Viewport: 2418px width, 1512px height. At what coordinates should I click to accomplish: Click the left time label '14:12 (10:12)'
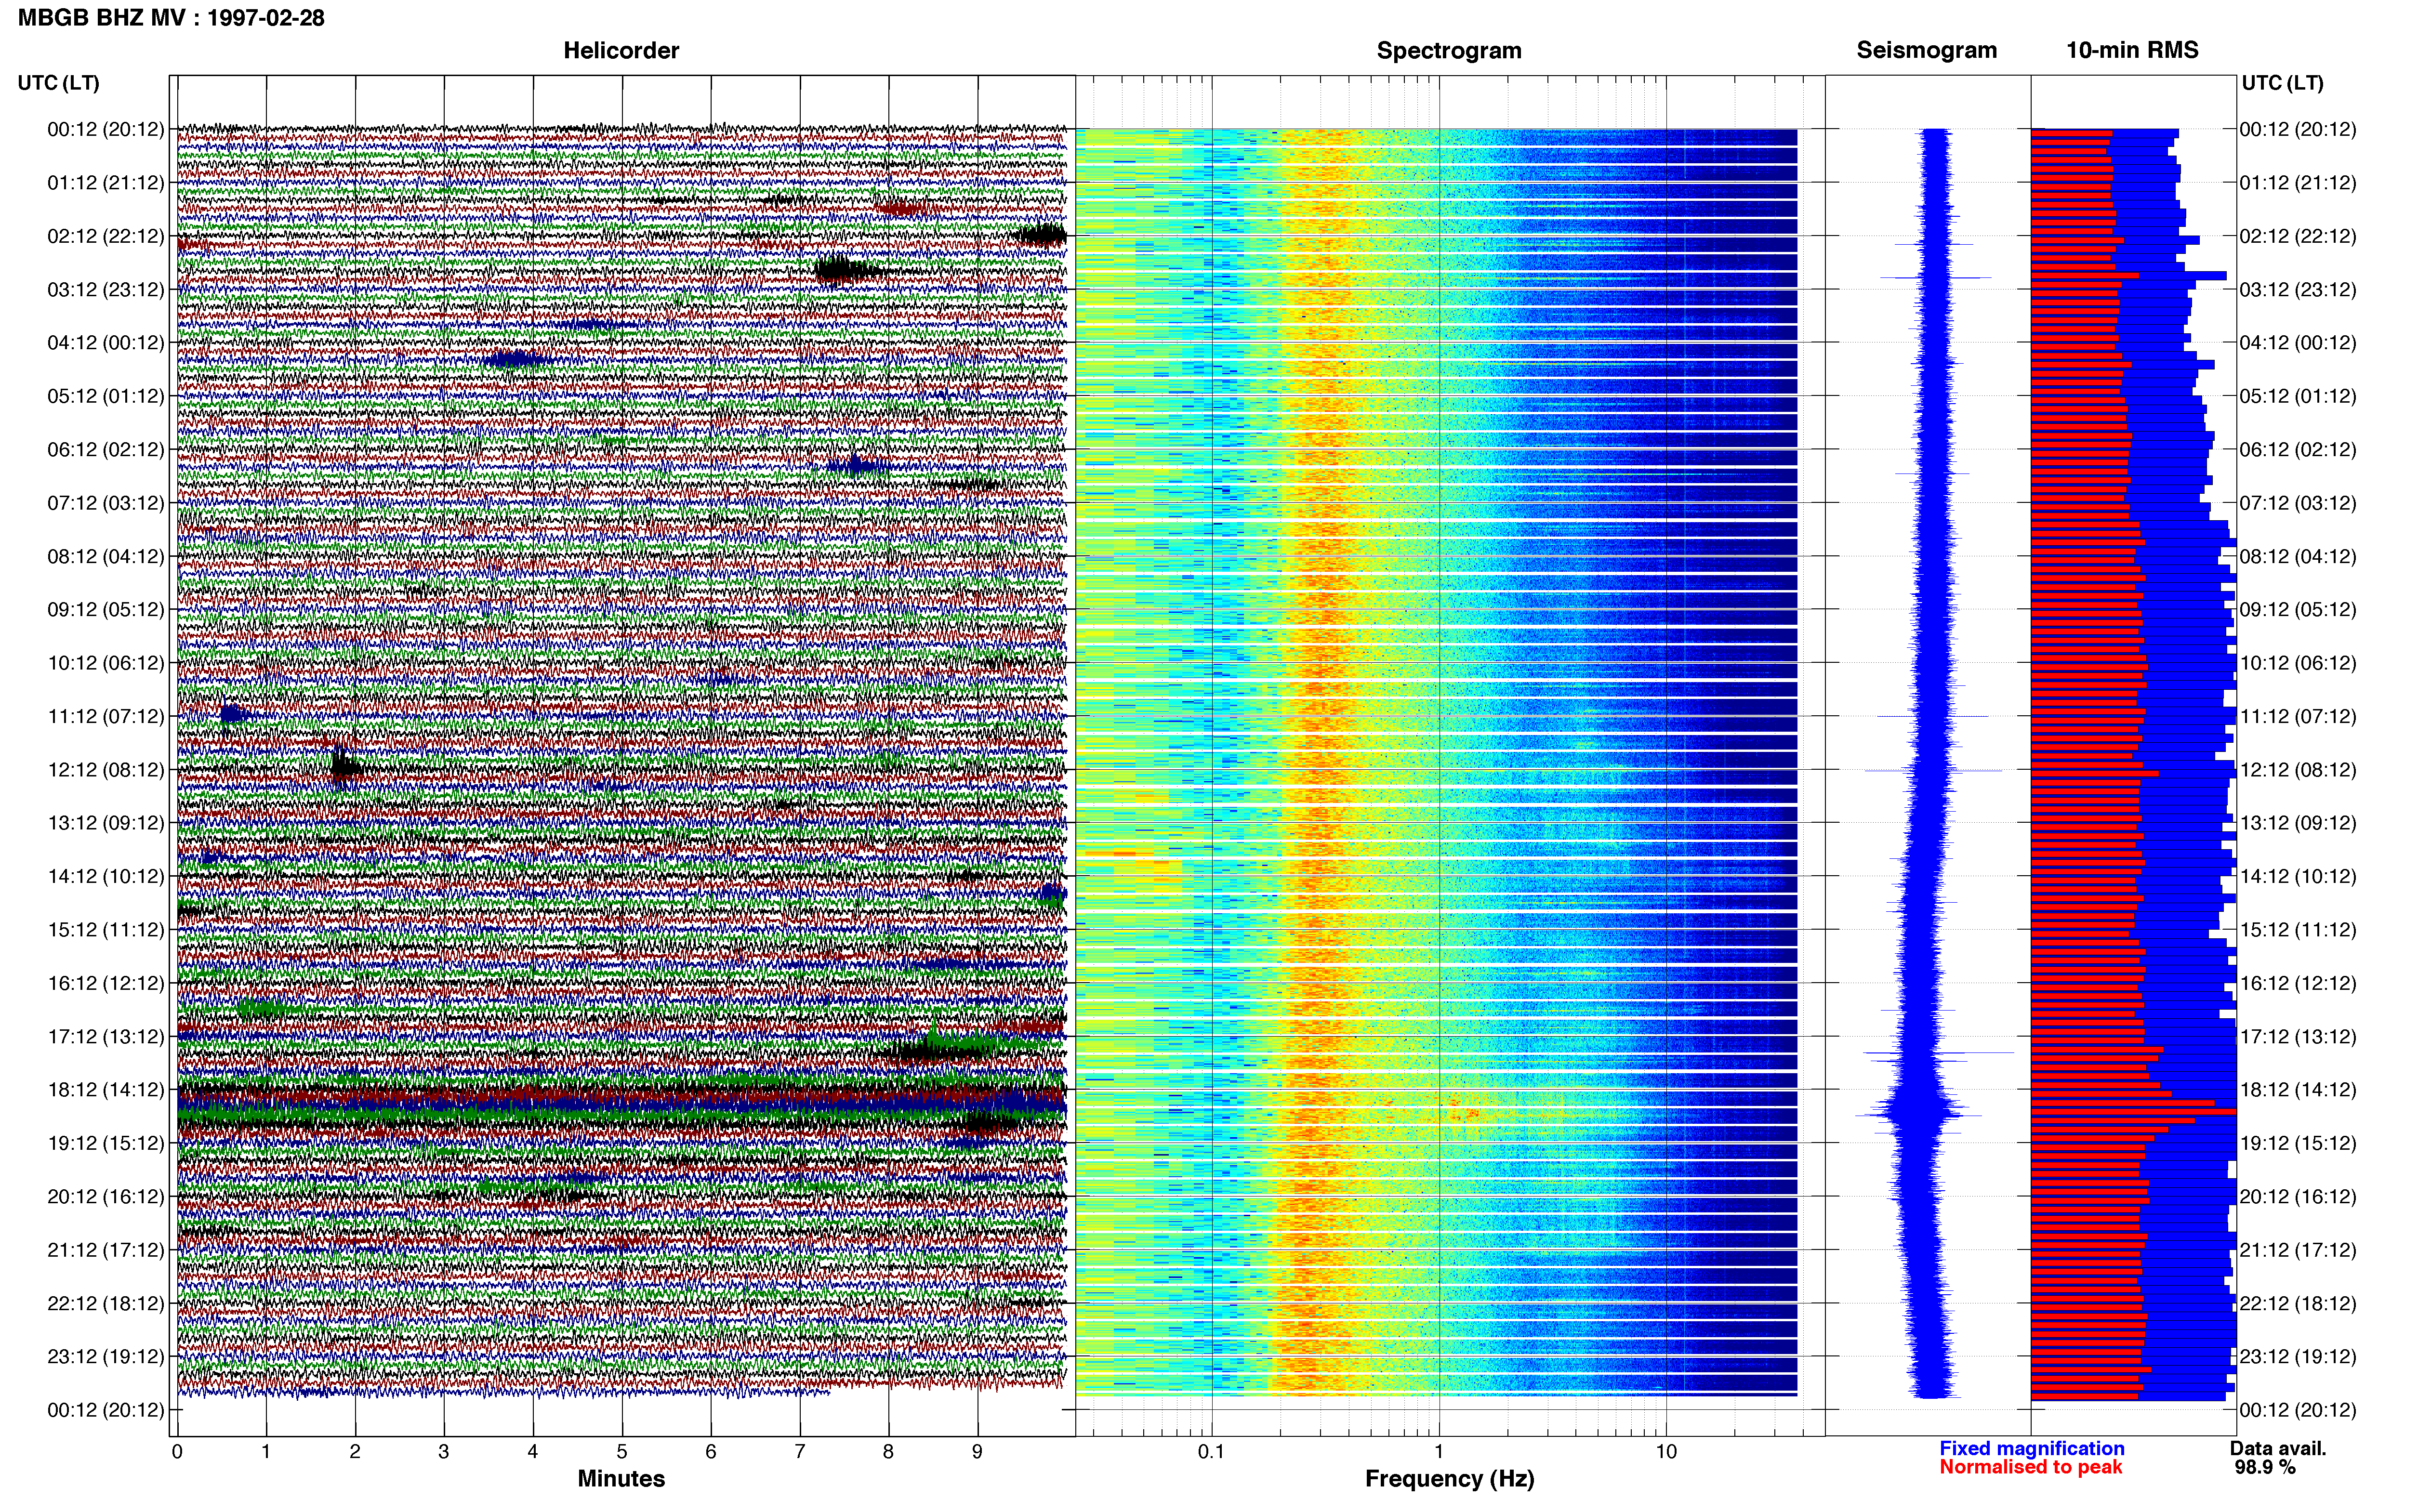coord(106,877)
